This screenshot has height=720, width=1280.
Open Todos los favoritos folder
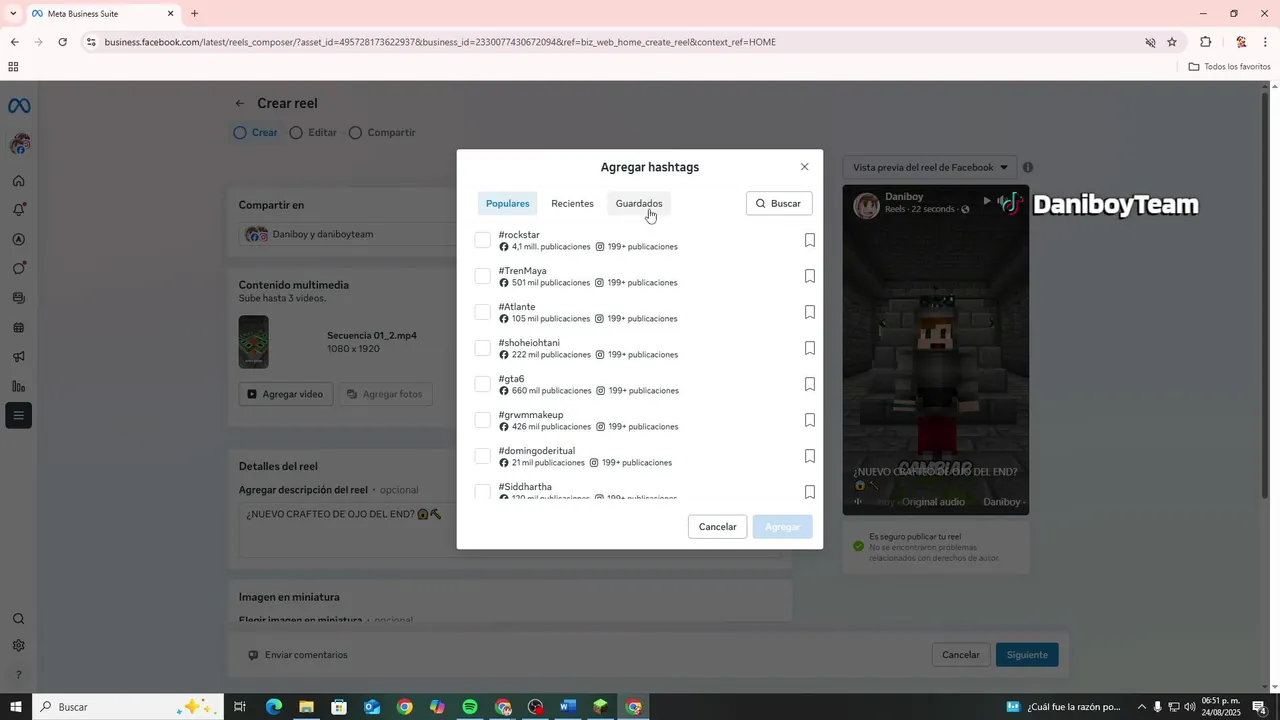pyautogui.click(x=1230, y=67)
